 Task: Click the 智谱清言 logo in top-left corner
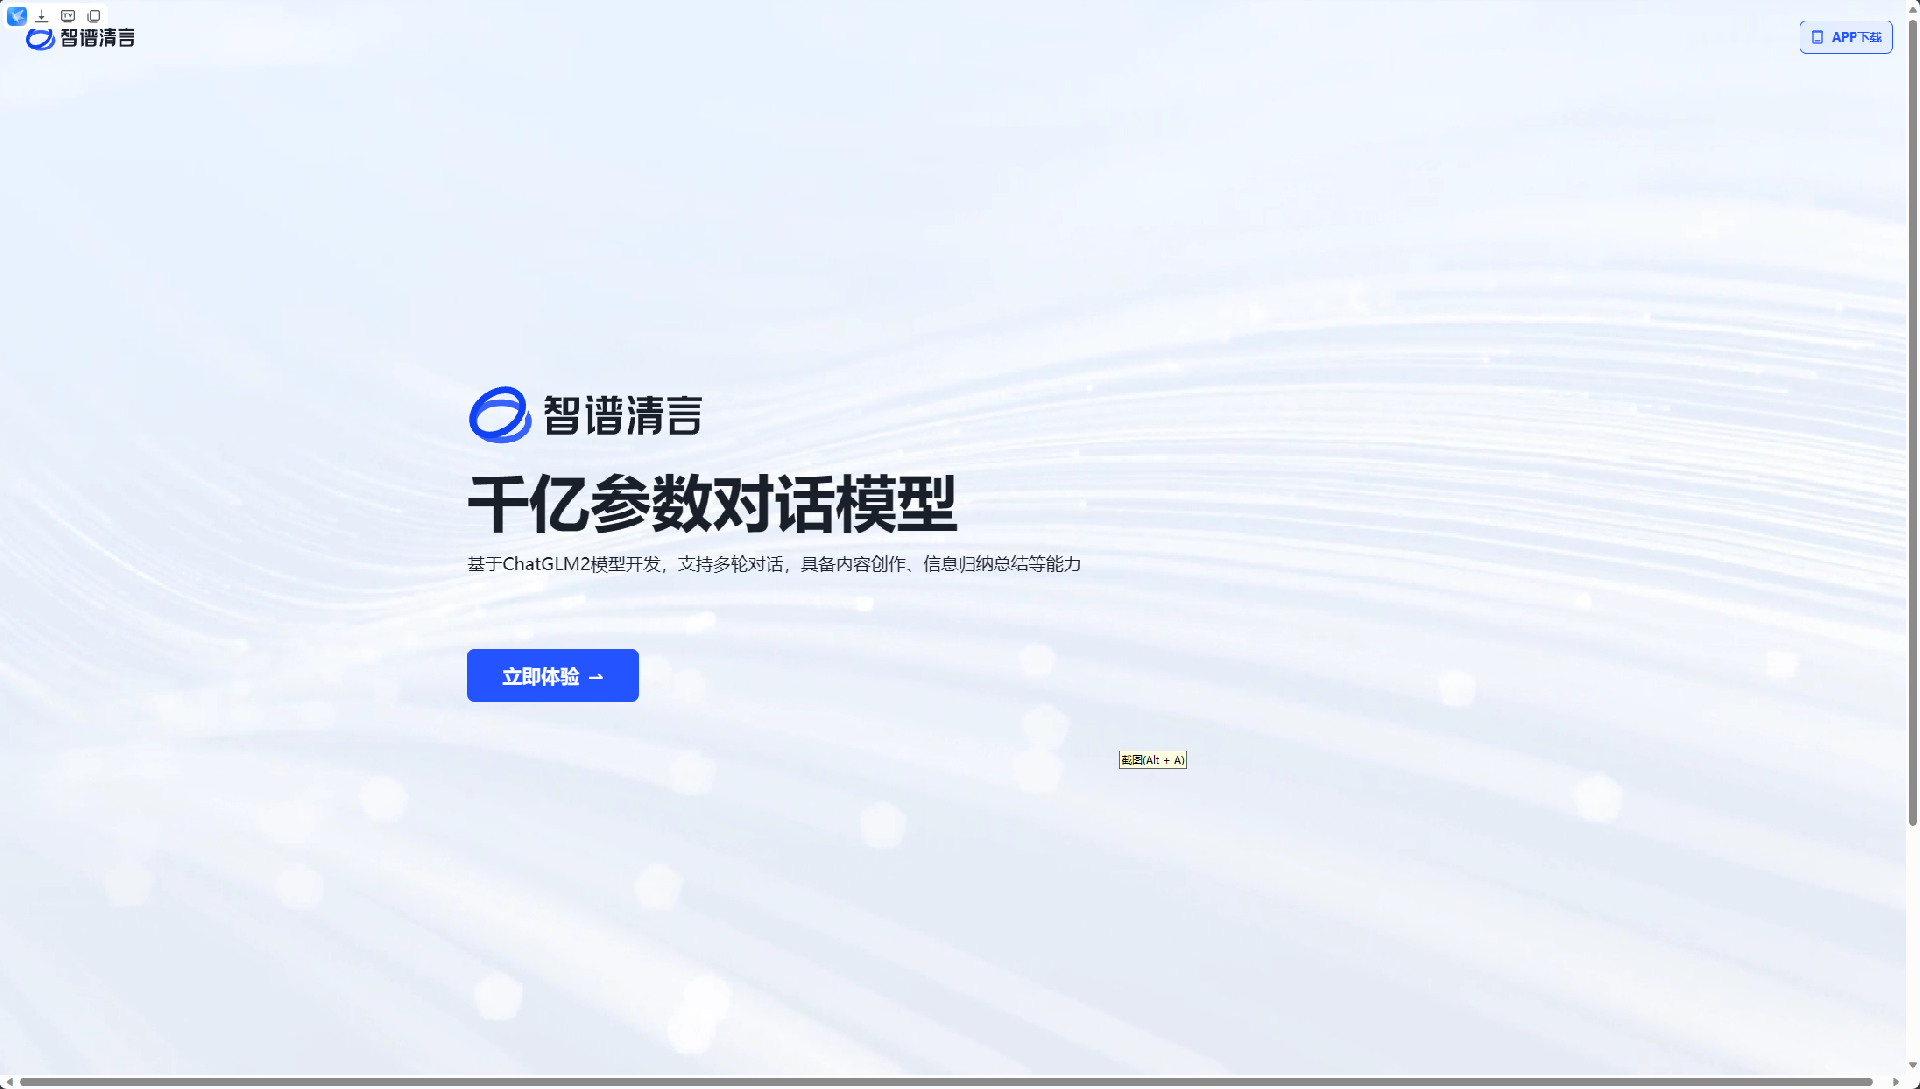78,36
